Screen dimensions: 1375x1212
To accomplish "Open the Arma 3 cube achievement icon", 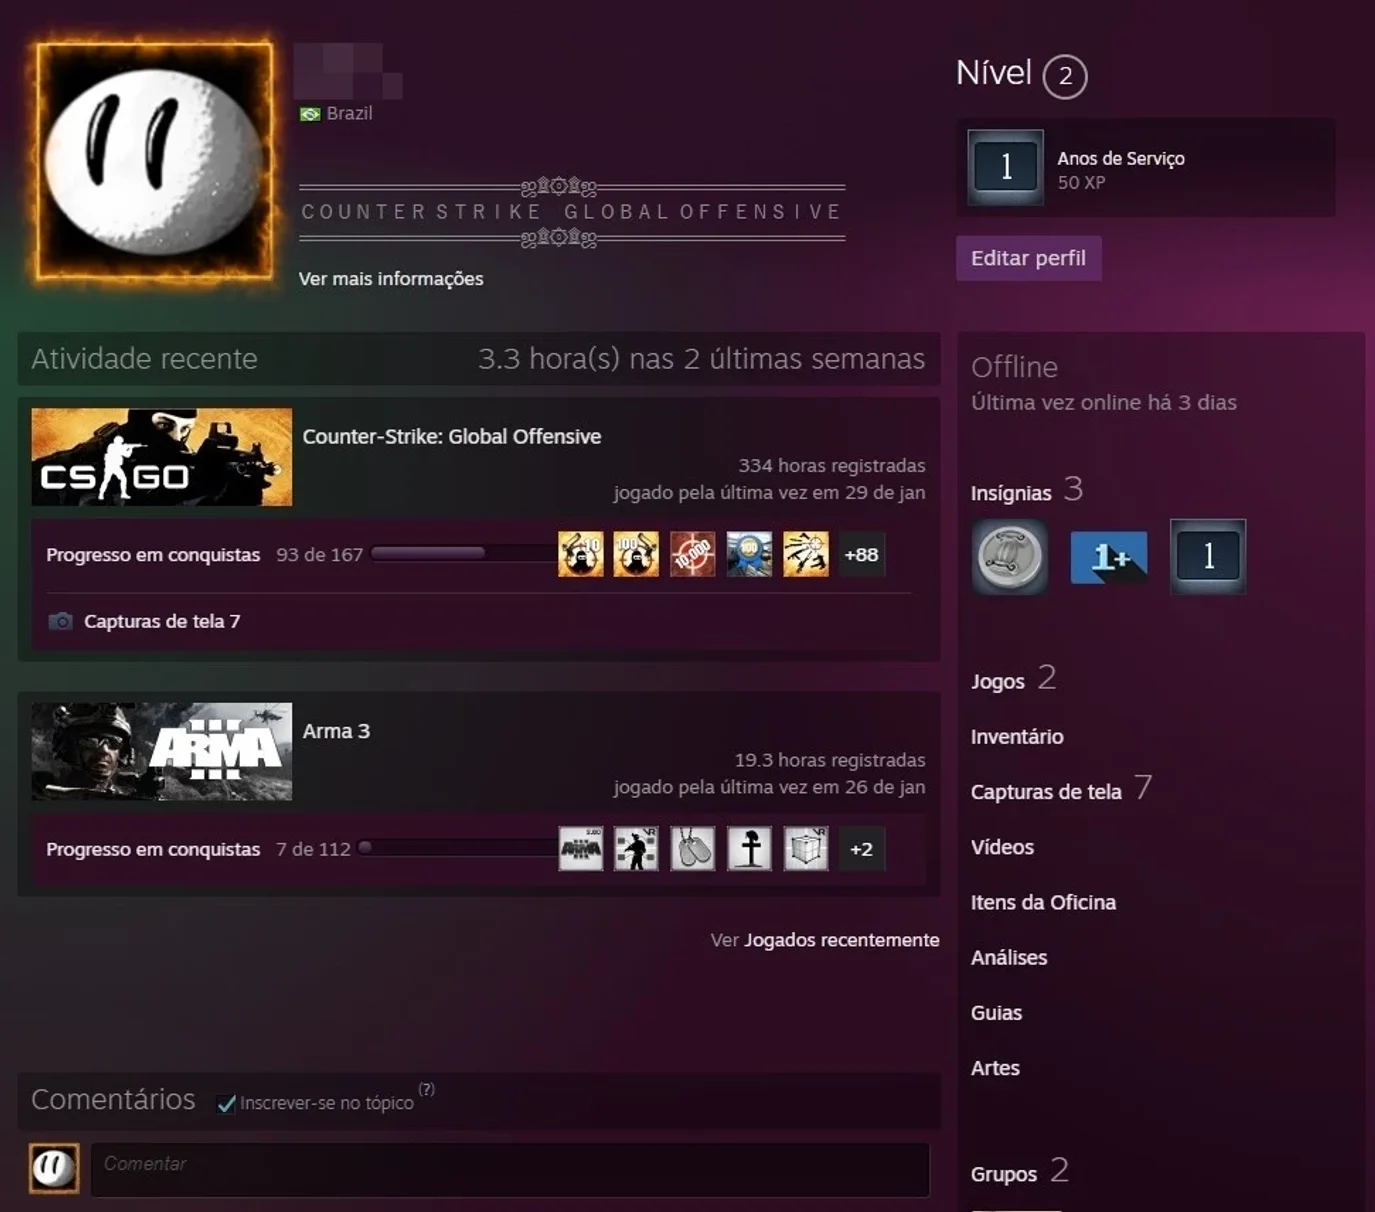I will pos(806,849).
